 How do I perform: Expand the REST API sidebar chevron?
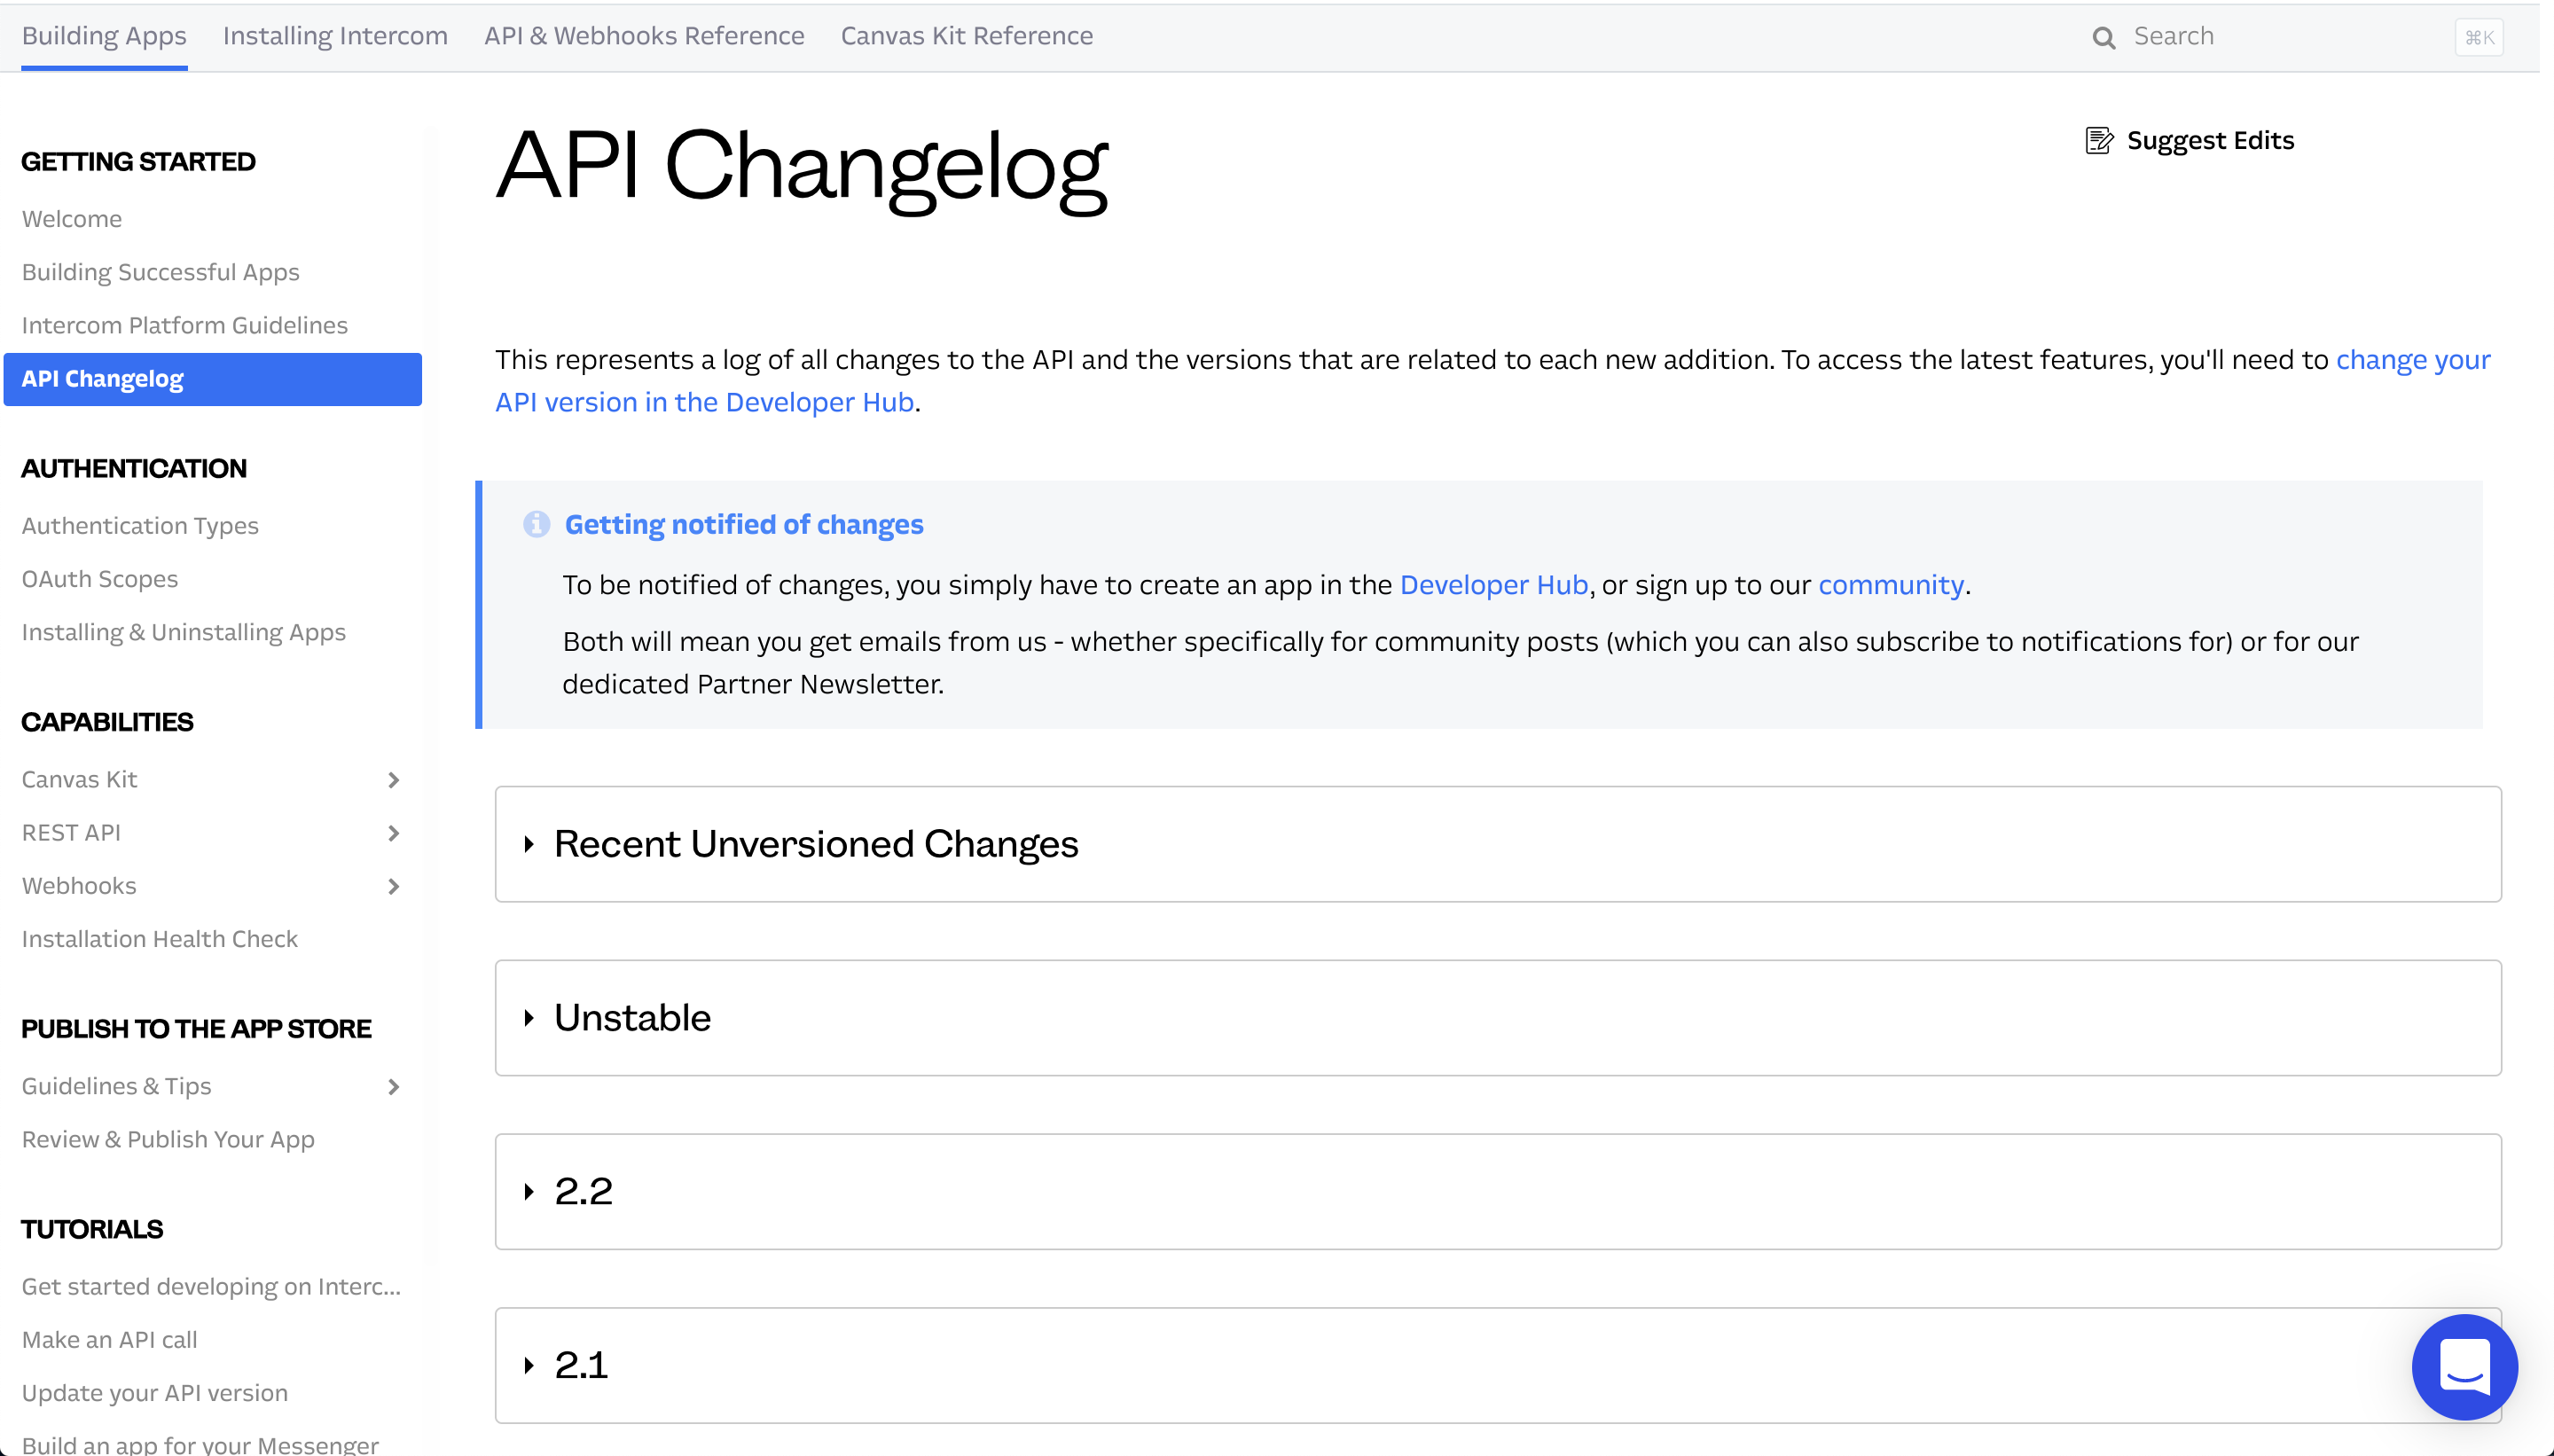[393, 833]
